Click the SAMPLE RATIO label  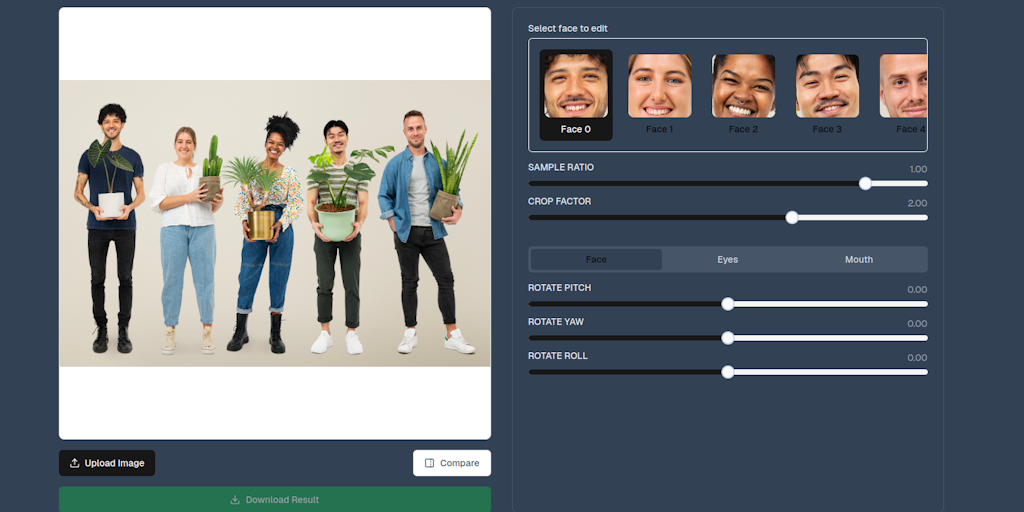pyautogui.click(x=561, y=167)
